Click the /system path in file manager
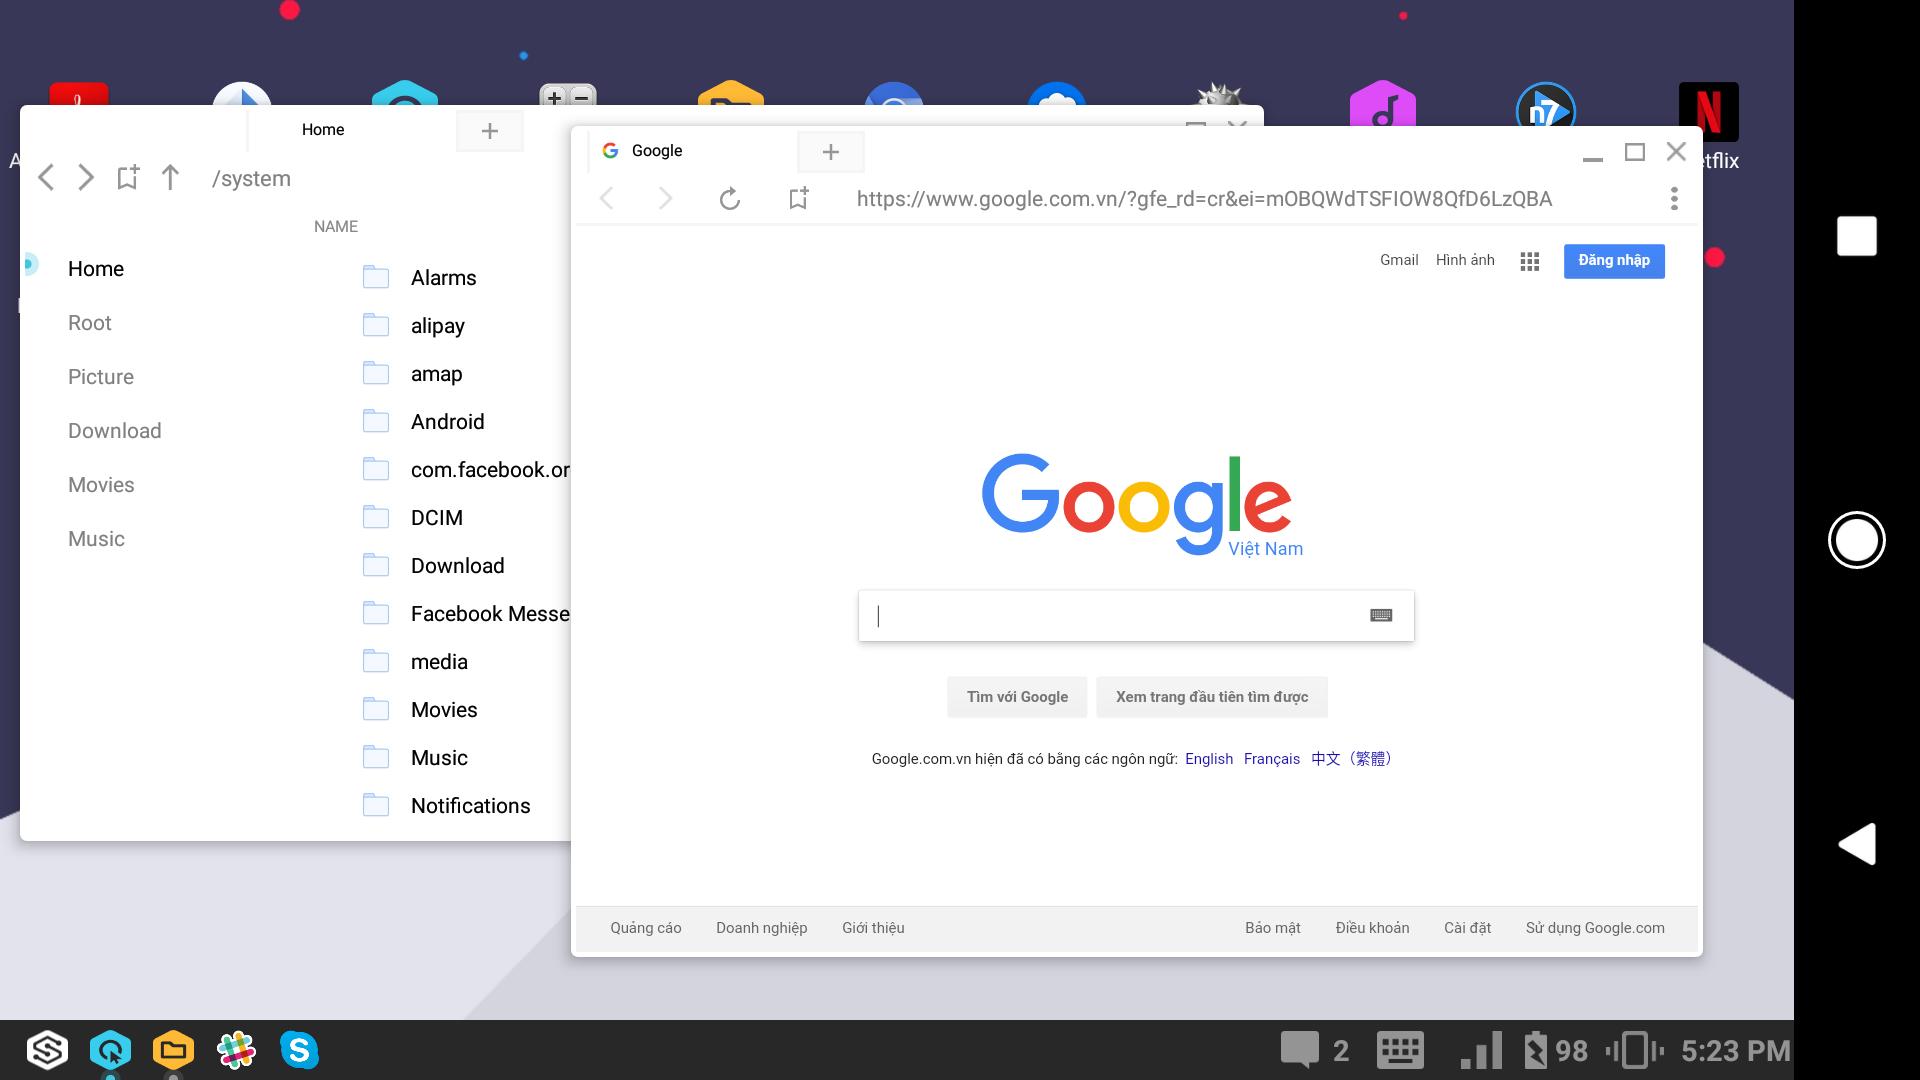 [251, 179]
